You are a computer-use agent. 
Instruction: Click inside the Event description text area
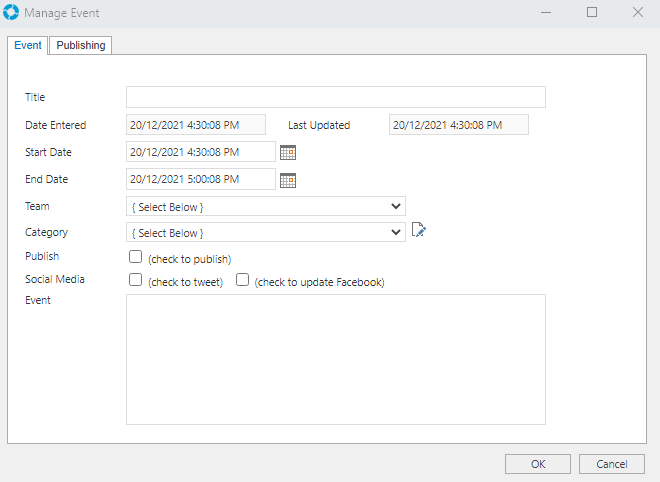pyautogui.click(x=335, y=359)
